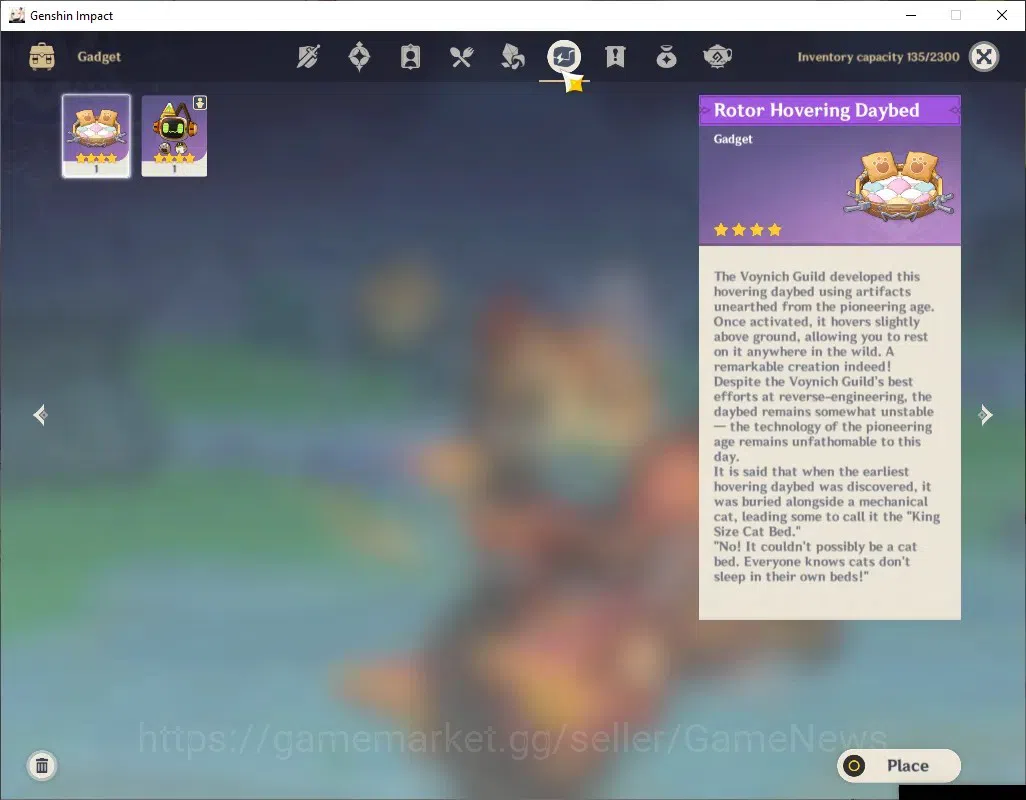Open the Precious Items tab
Viewport: 1026px width, 800px height.
coord(666,57)
